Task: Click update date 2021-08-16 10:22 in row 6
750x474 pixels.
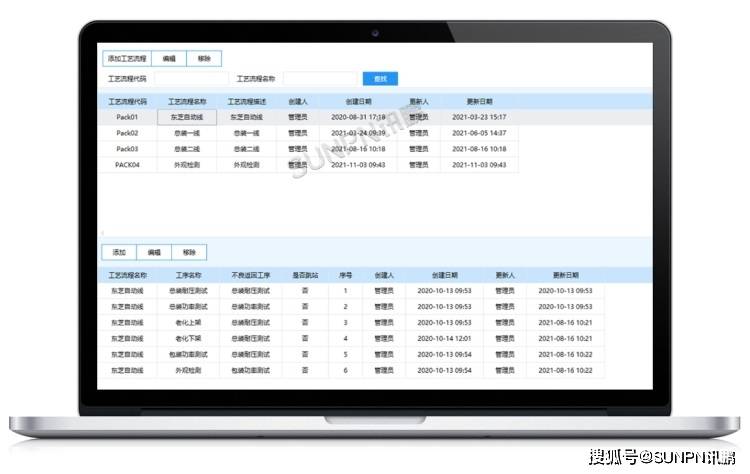Action: tap(566, 371)
